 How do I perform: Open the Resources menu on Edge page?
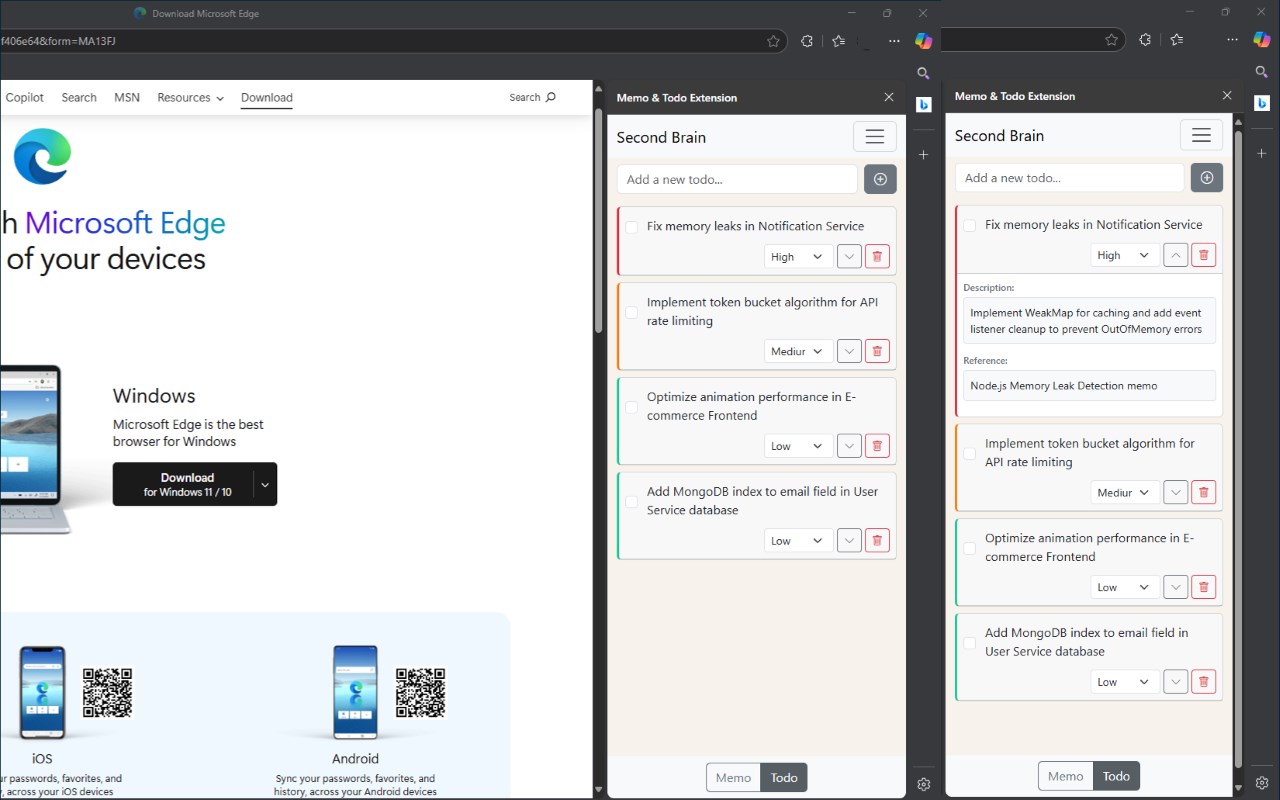pyautogui.click(x=190, y=97)
